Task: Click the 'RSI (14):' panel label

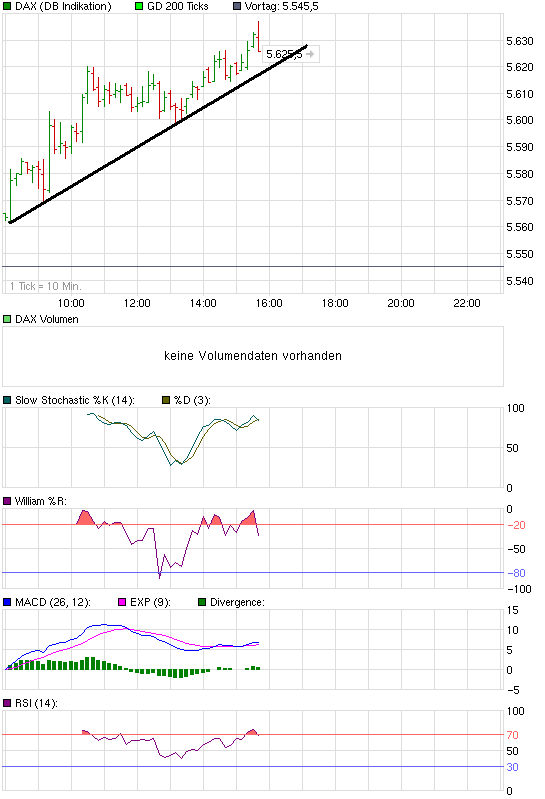Action: pos(36,703)
